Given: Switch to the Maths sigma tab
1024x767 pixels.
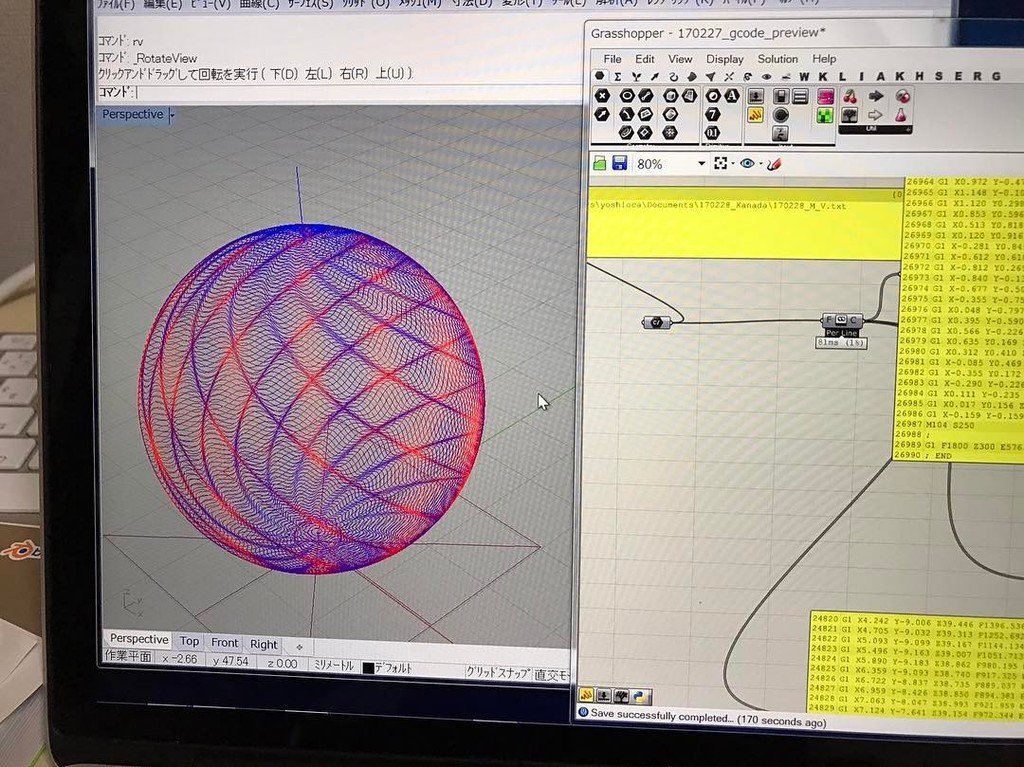Looking at the screenshot, I should coord(618,76).
